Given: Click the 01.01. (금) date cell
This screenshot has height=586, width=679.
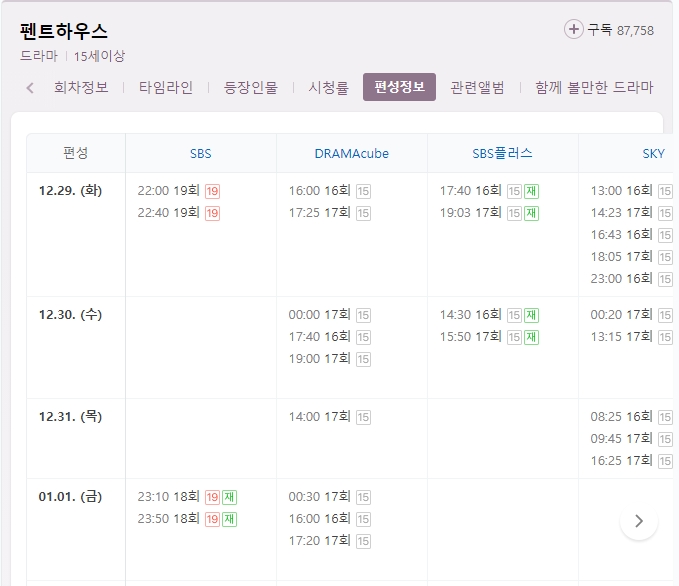Looking at the screenshot, I should 70,496.
